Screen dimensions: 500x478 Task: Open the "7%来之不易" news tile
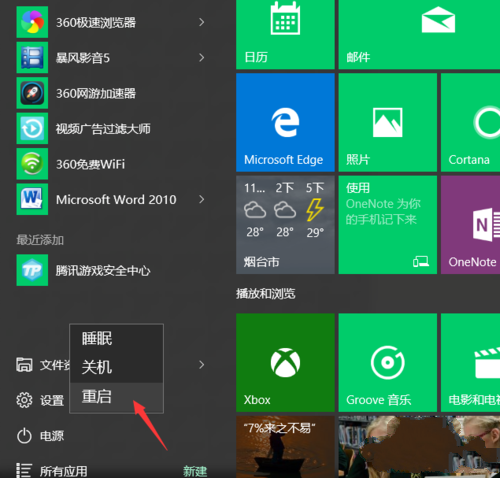(x=285, y=447)
